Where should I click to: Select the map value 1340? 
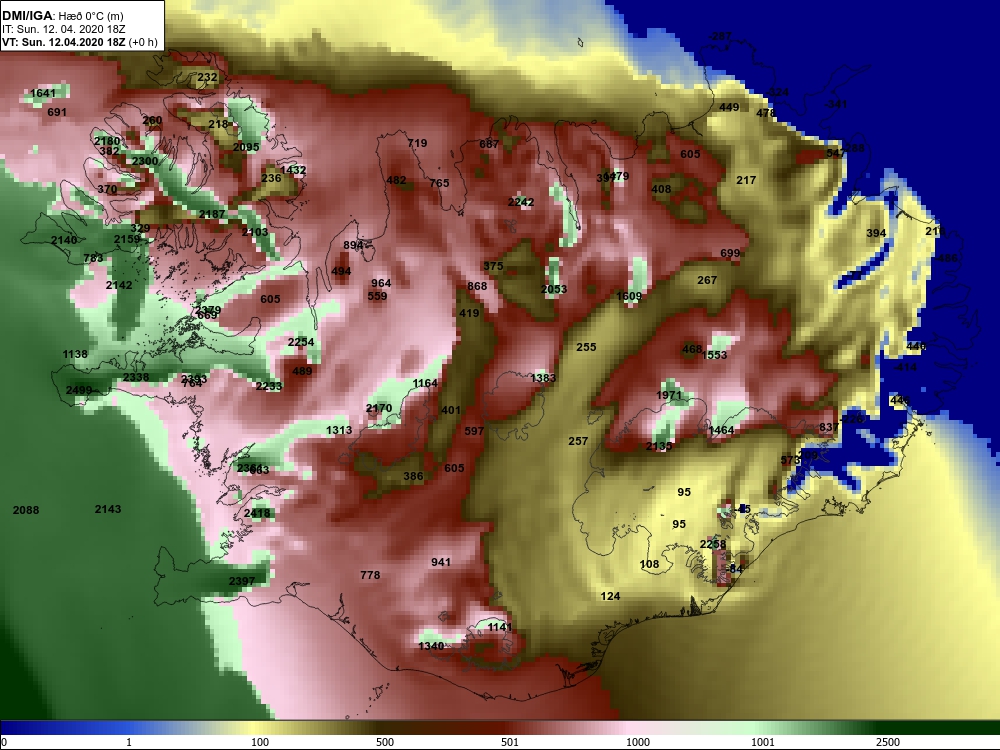click(x=431, y=646)
